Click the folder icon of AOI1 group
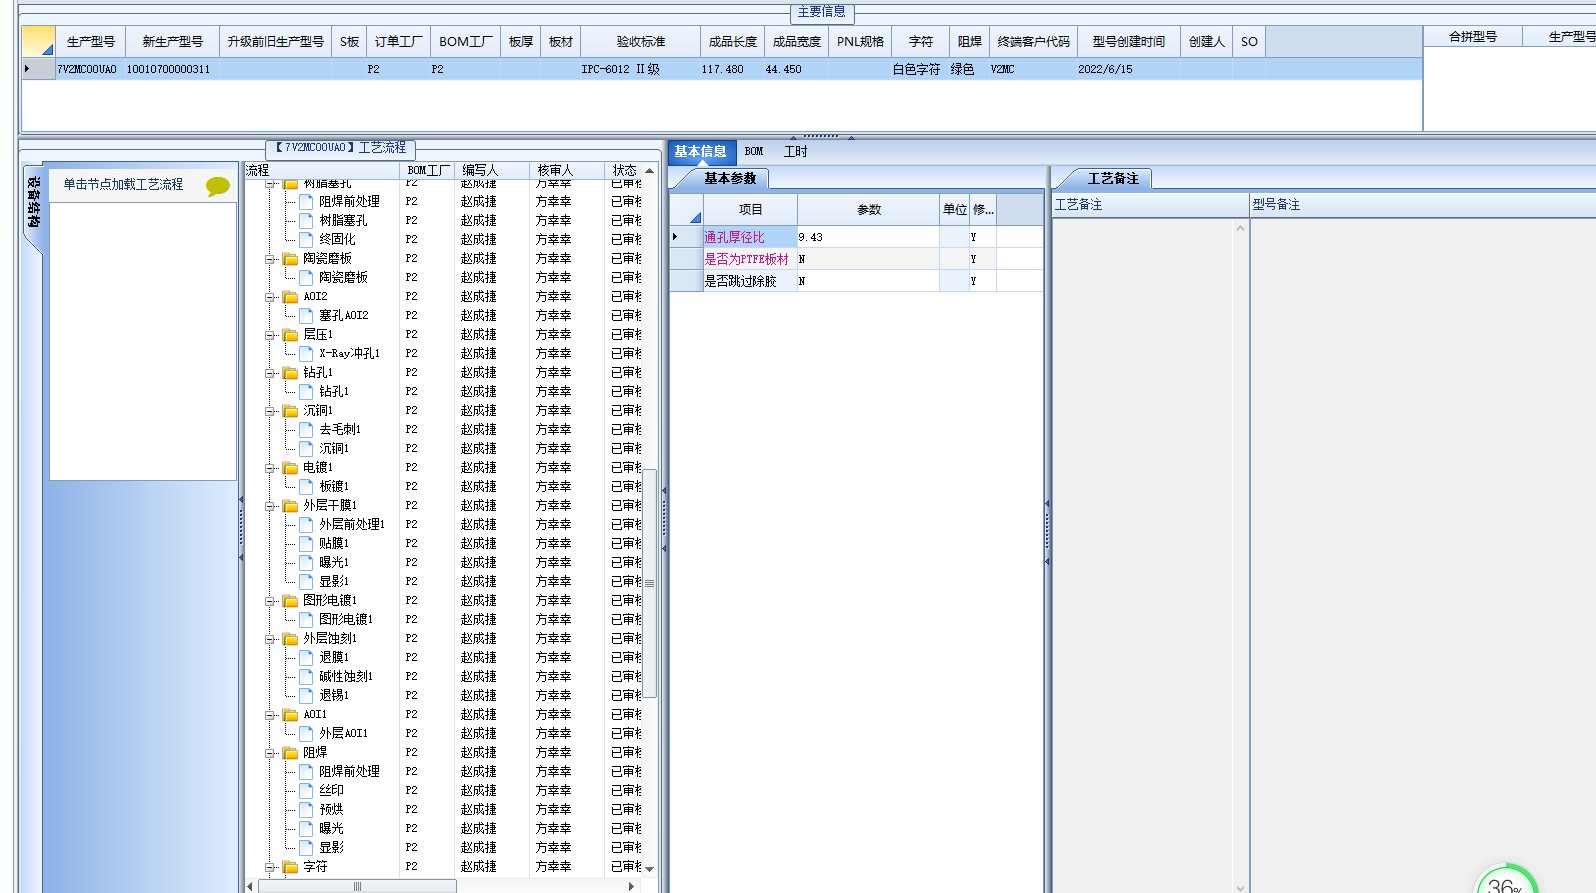1596x893 pixels. [x=291, y=715]
